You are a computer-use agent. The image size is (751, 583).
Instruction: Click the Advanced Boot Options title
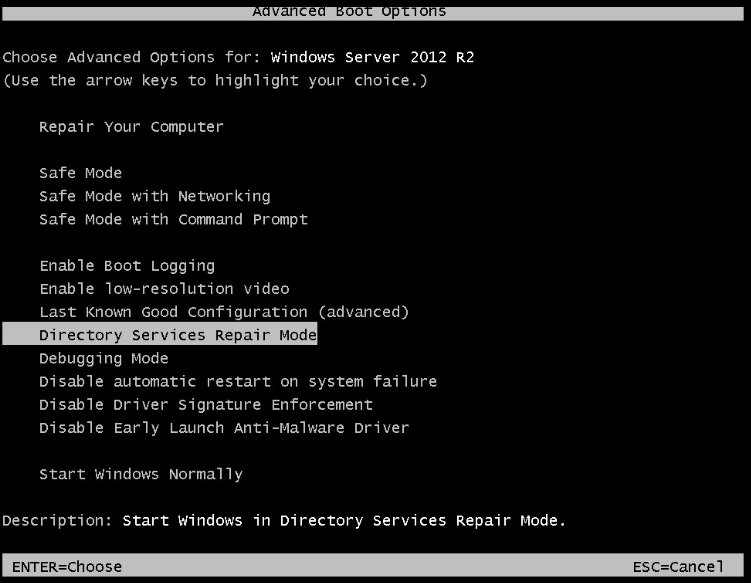[x=349, y=11]
